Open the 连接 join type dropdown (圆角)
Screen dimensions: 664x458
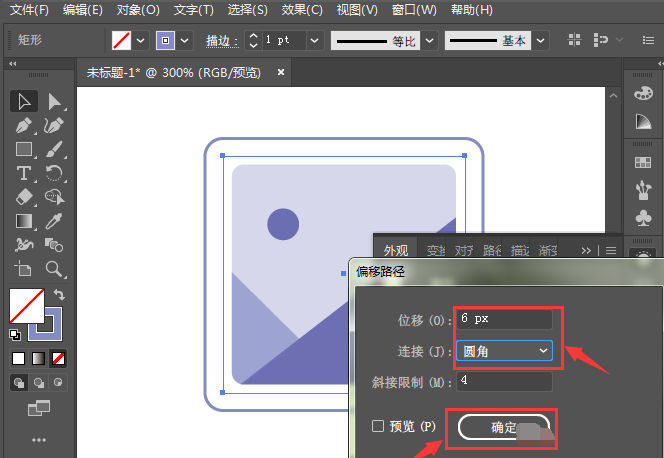(504, 351)
